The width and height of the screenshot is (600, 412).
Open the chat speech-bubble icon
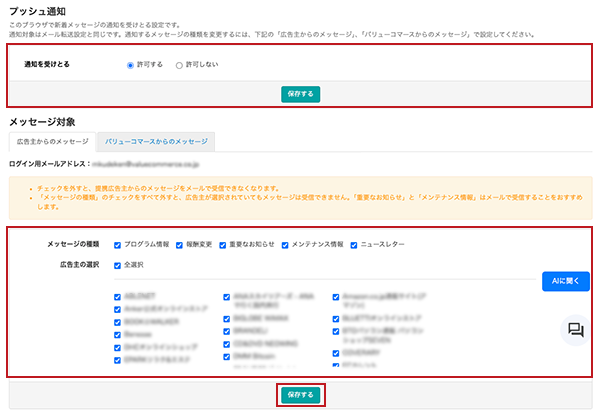574,329
